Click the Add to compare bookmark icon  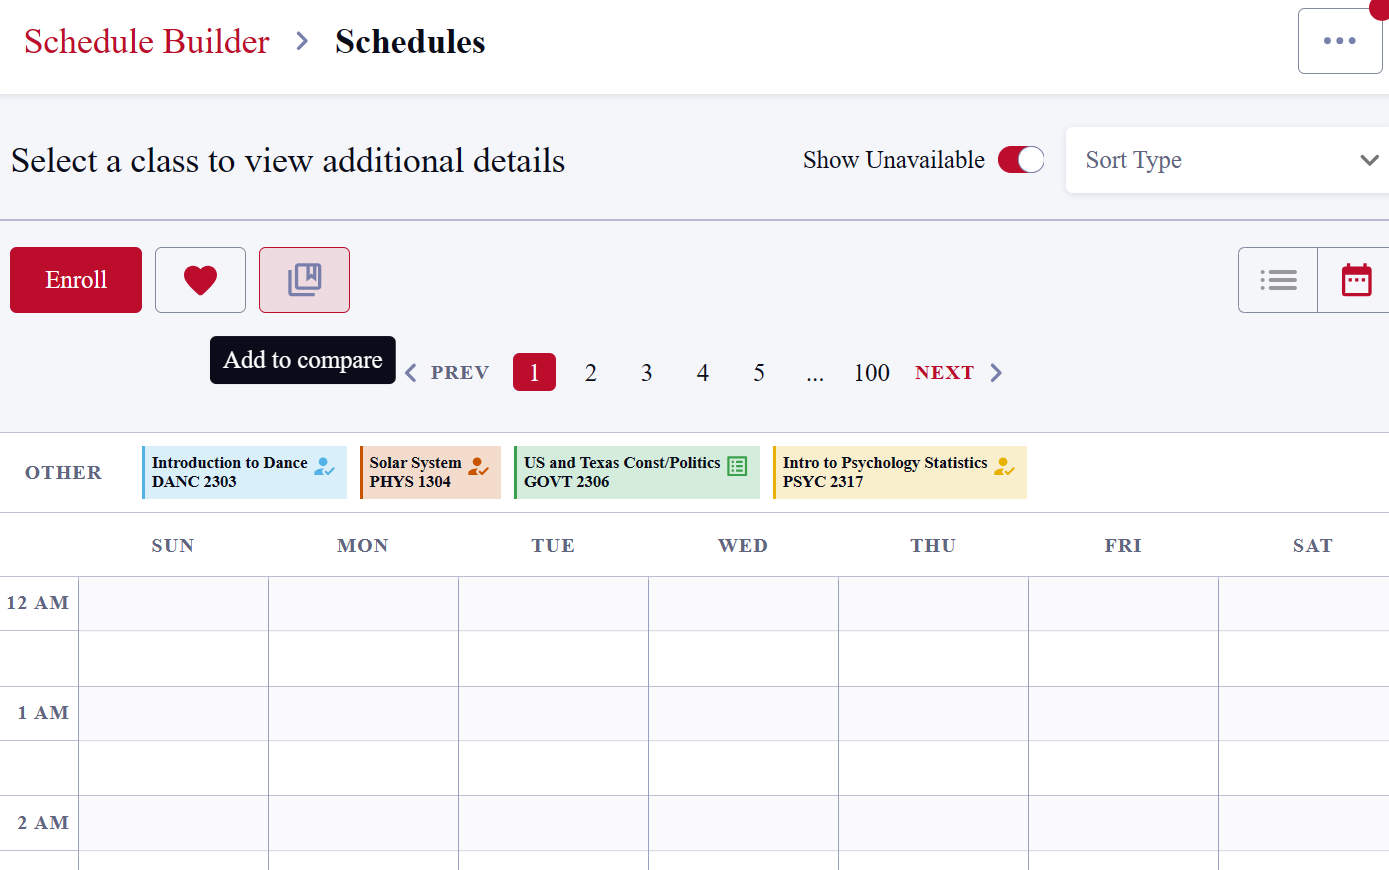[x=304, y=280]
